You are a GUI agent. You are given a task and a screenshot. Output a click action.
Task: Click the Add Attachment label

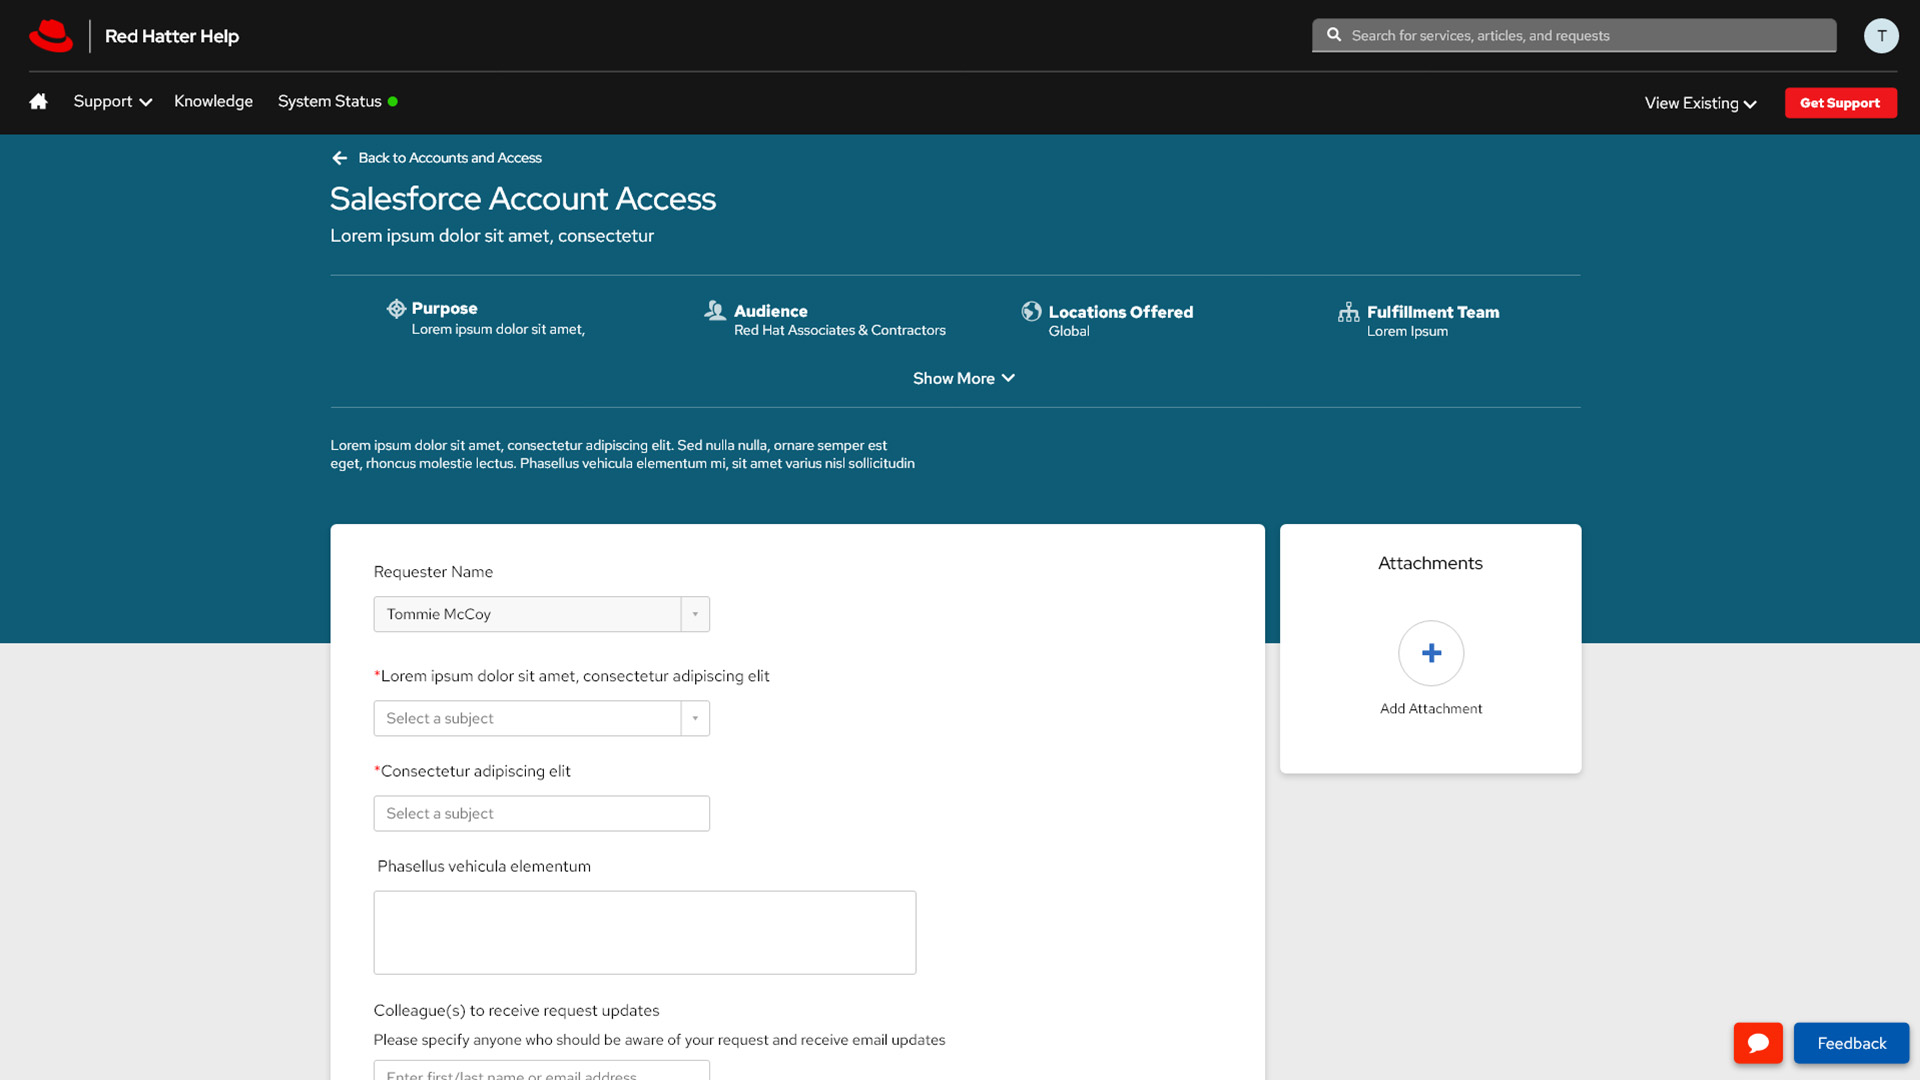[1431, 708]
